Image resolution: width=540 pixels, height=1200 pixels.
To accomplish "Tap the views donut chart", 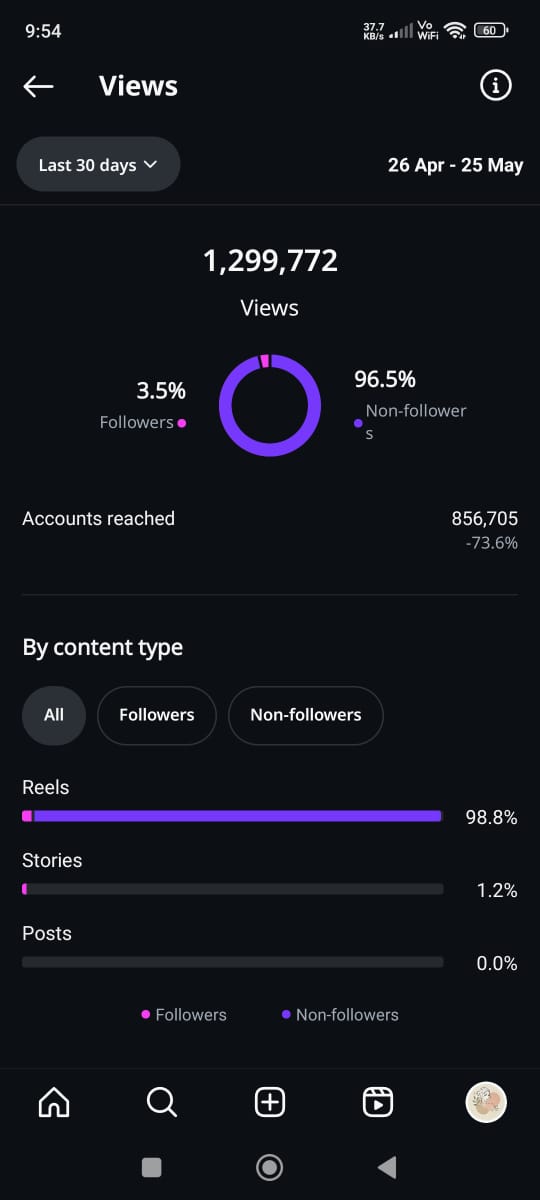I will 270,405.
